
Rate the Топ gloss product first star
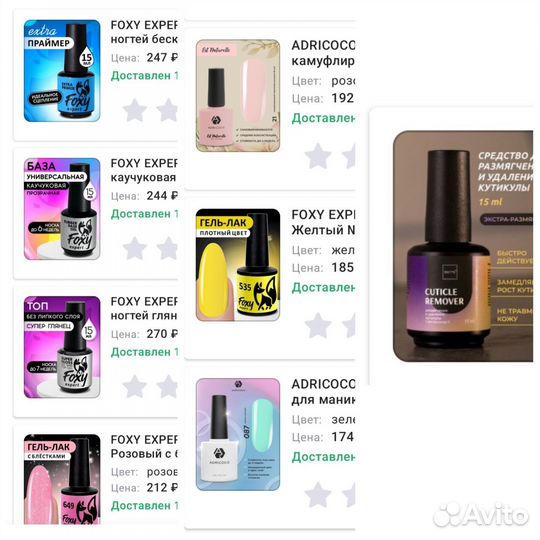[135, 386]
